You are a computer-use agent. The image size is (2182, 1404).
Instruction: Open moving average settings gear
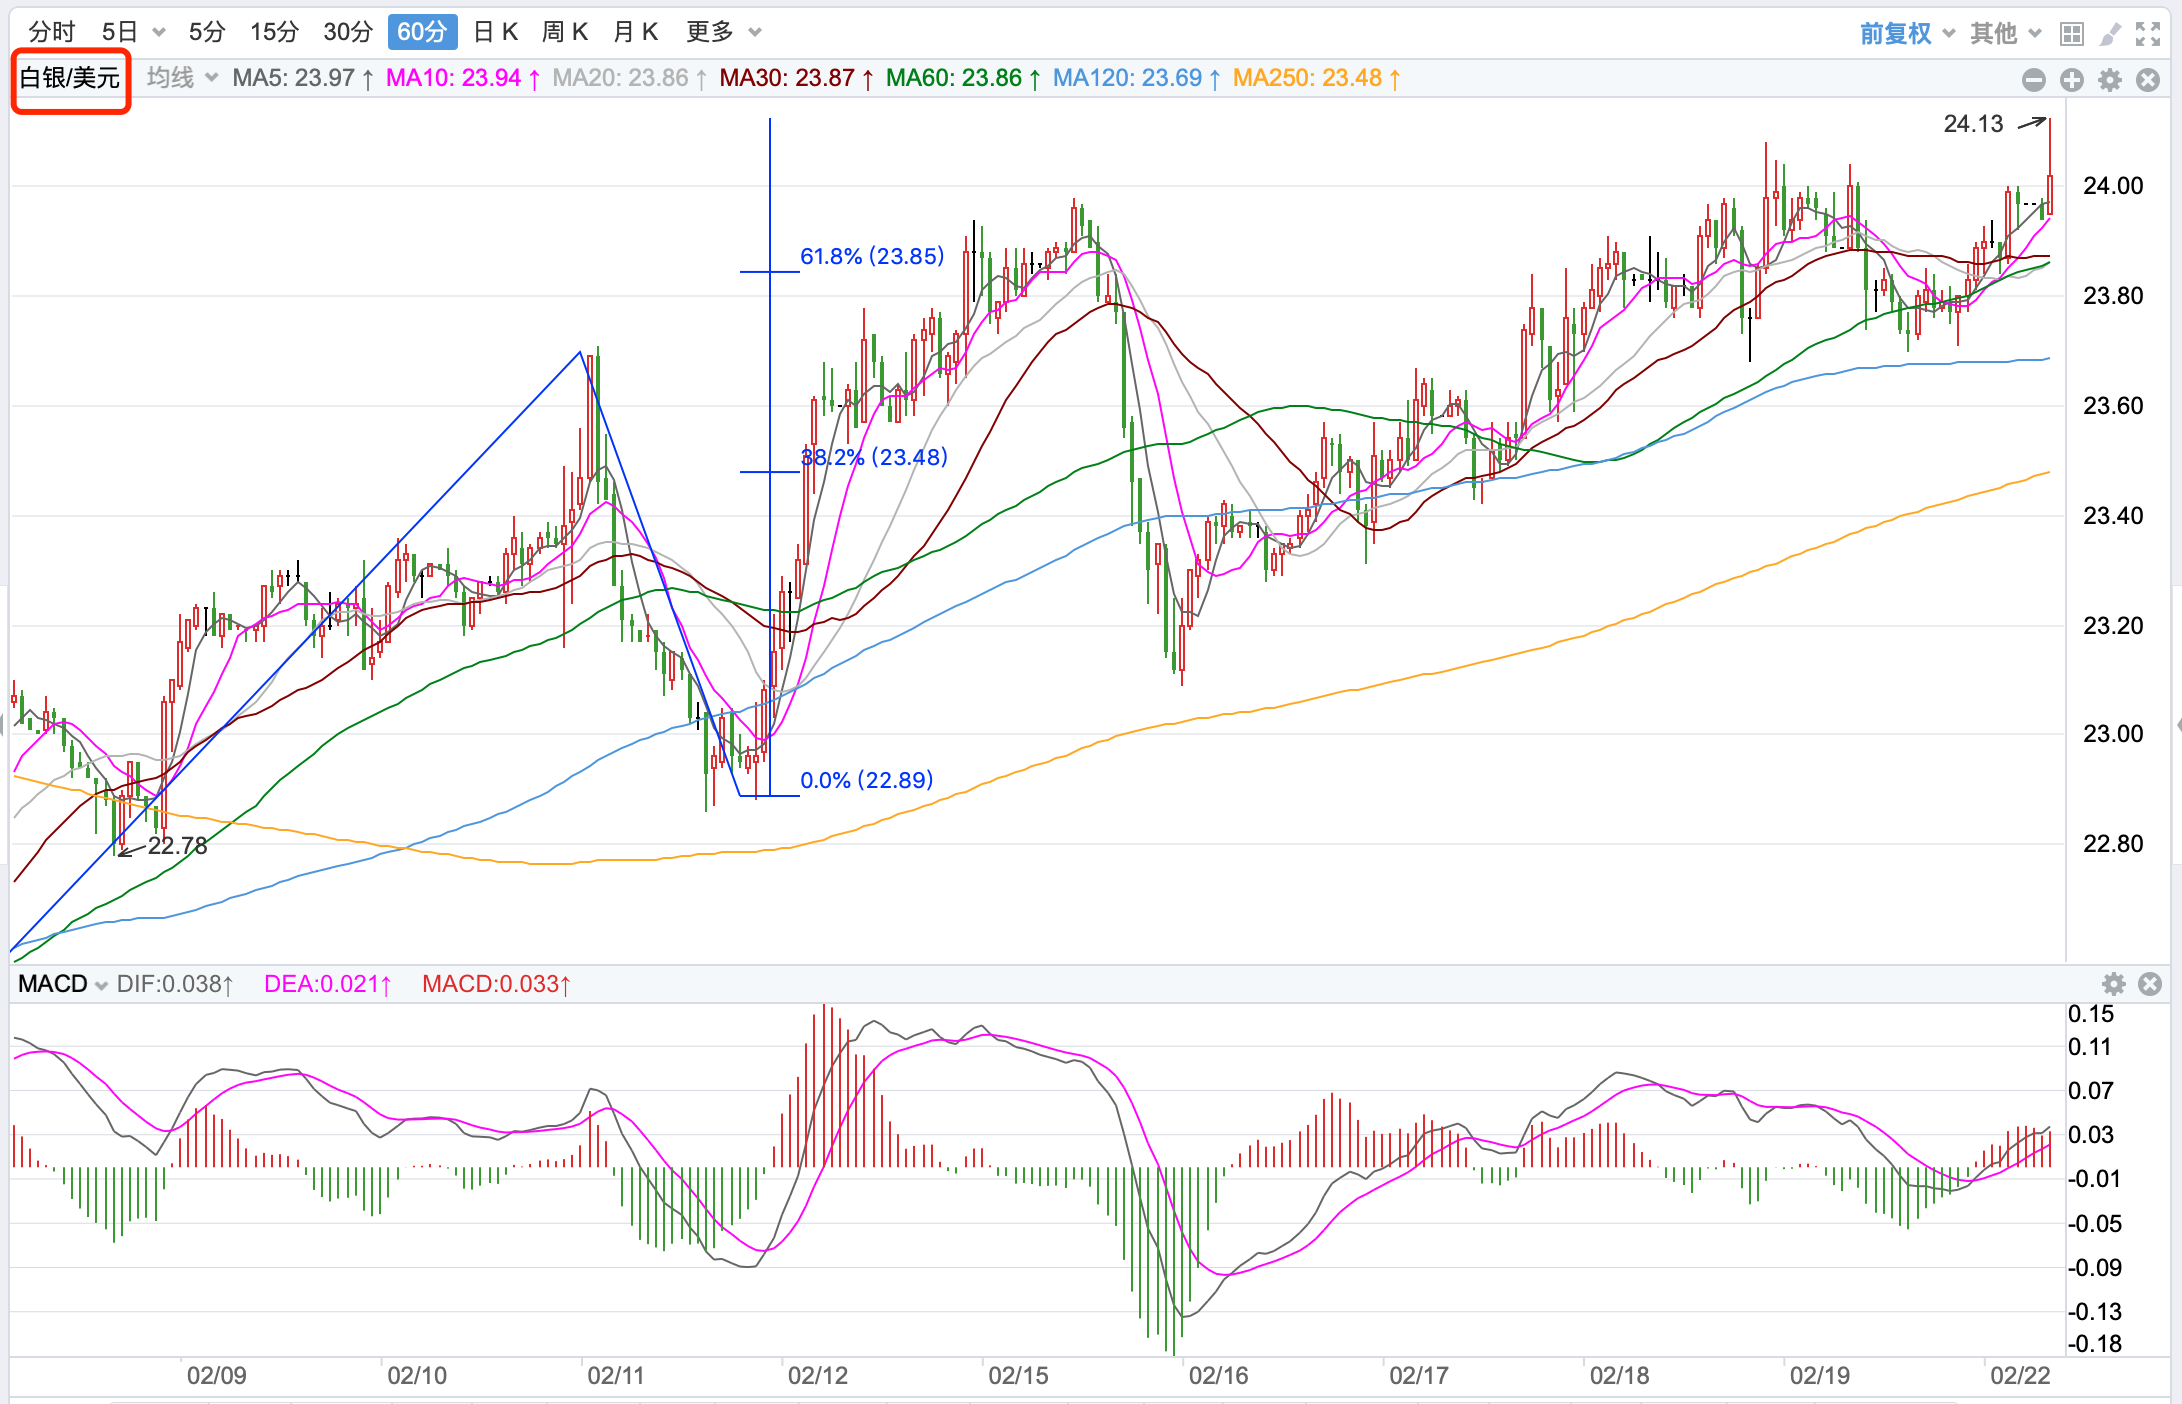tap(2109, 80)
